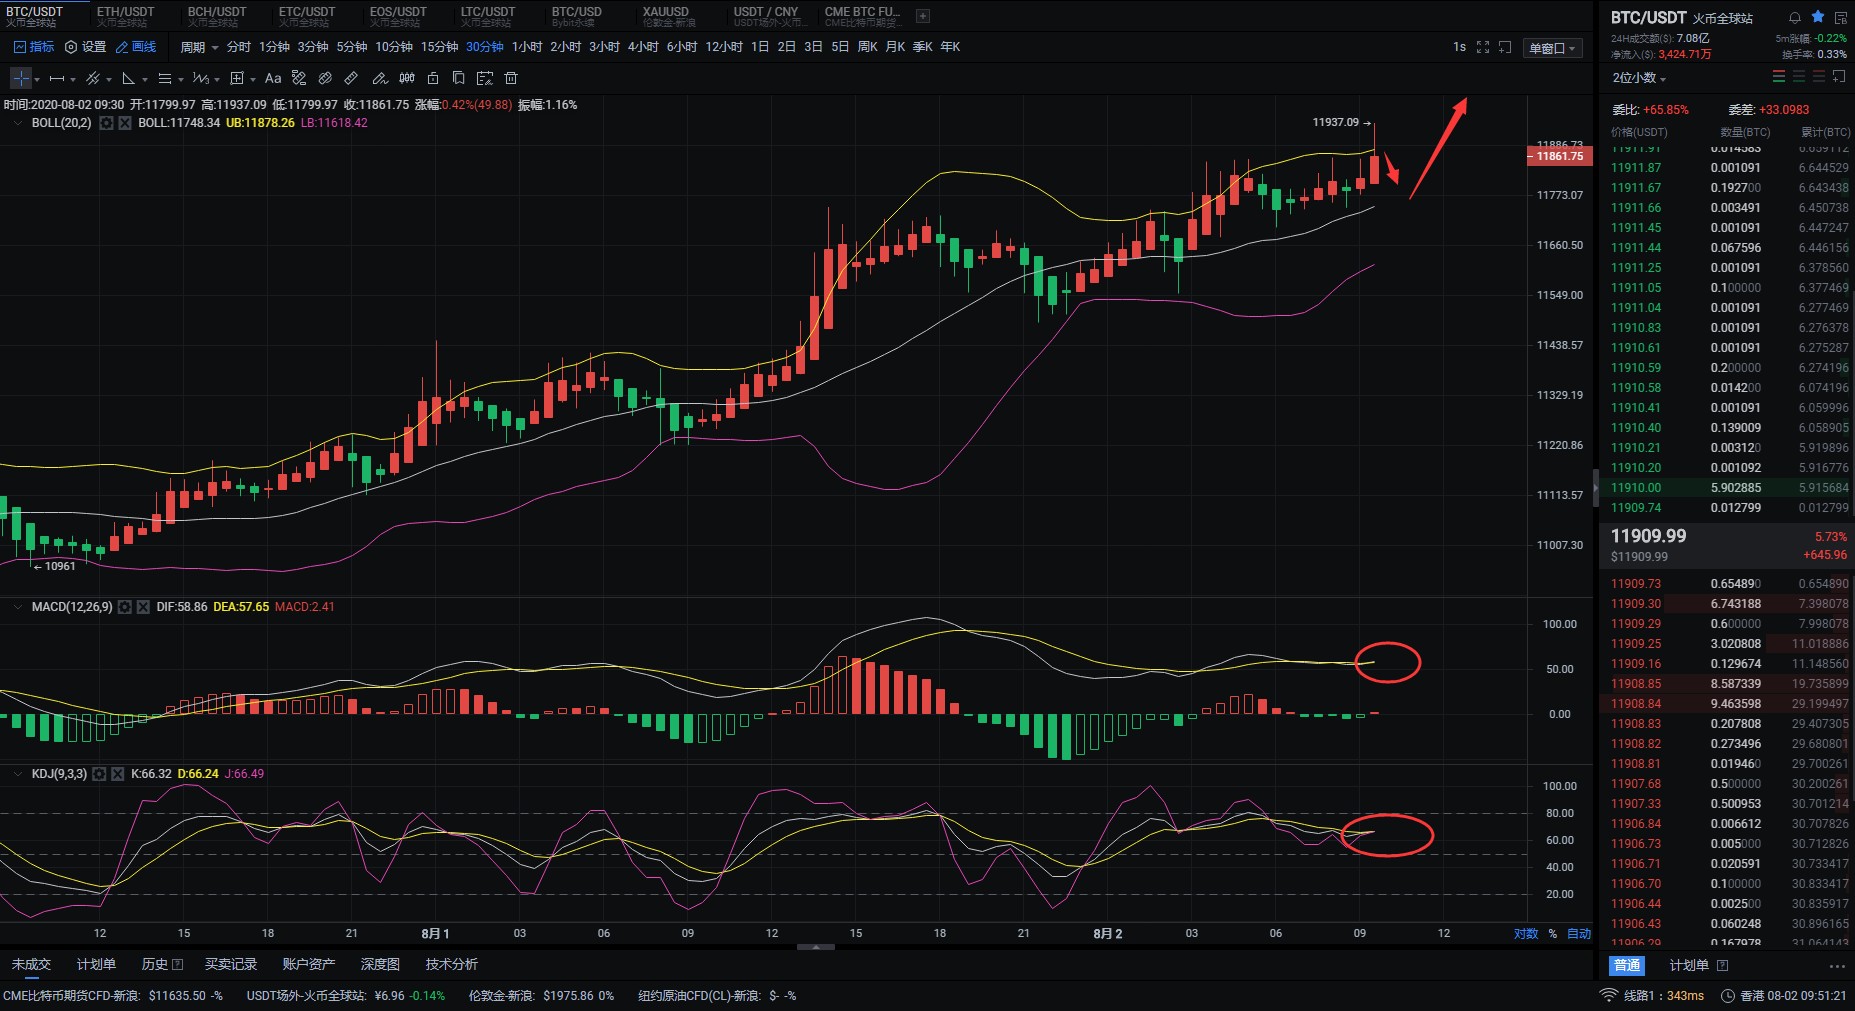Viewport: 1855px width, 1011px height.
Task: Click the candlestick pattern tool icon
Action: (x=407, y=78)
